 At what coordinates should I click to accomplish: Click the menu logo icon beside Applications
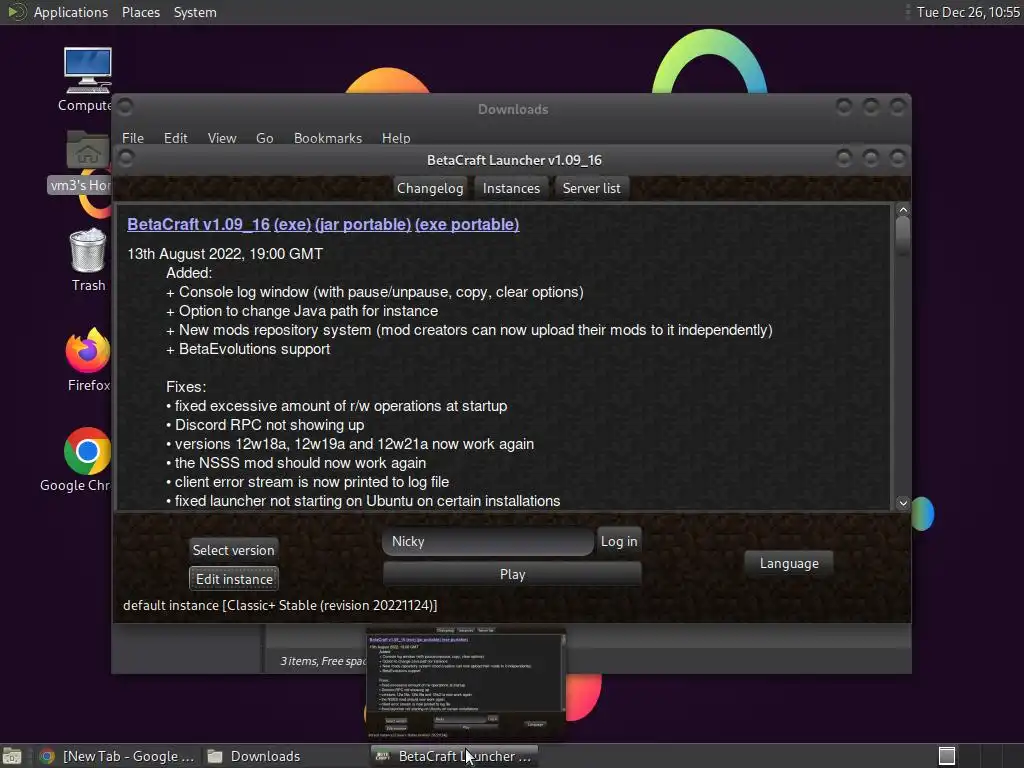16,12
